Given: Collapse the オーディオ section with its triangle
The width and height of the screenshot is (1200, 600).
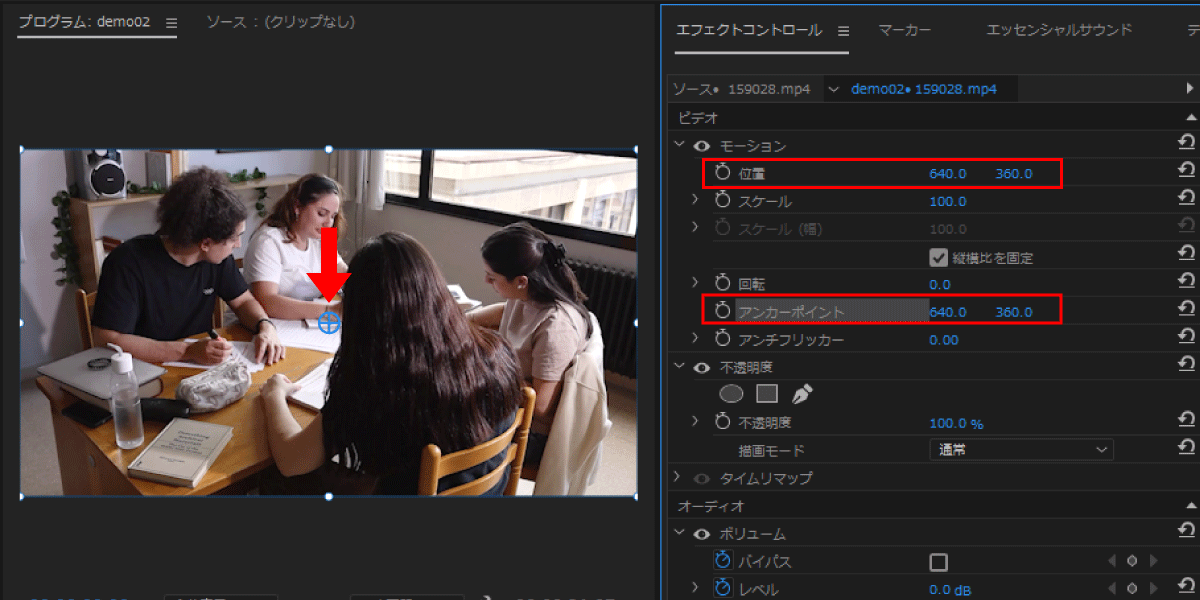Looking at the screenshot, I should 1190,506.
